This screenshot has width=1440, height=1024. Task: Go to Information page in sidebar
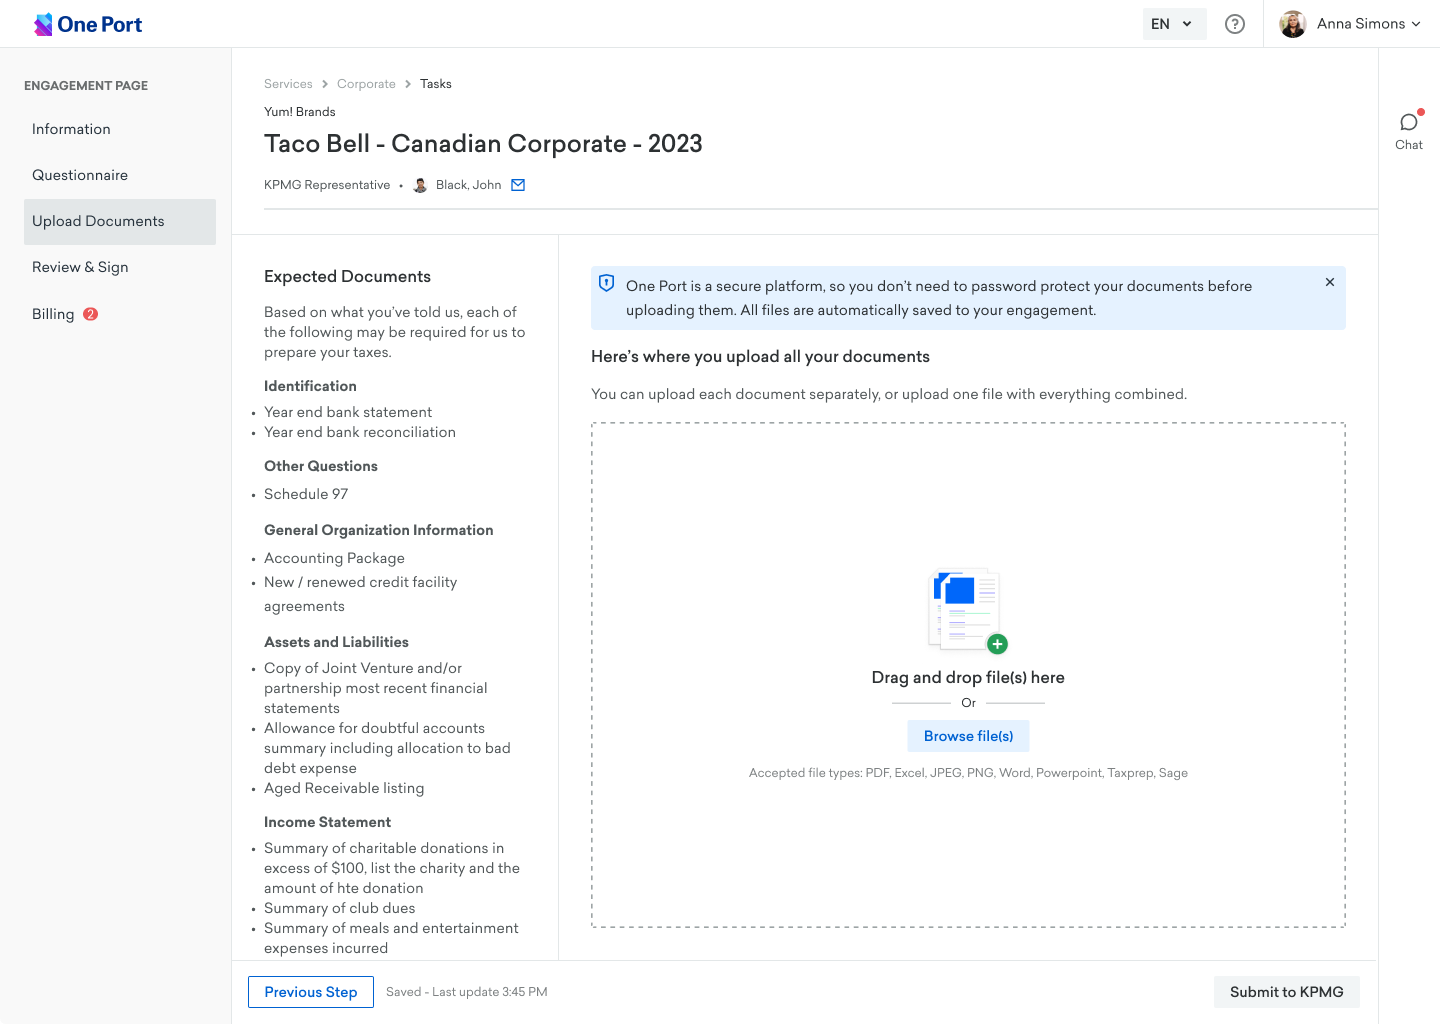[120, 129]
